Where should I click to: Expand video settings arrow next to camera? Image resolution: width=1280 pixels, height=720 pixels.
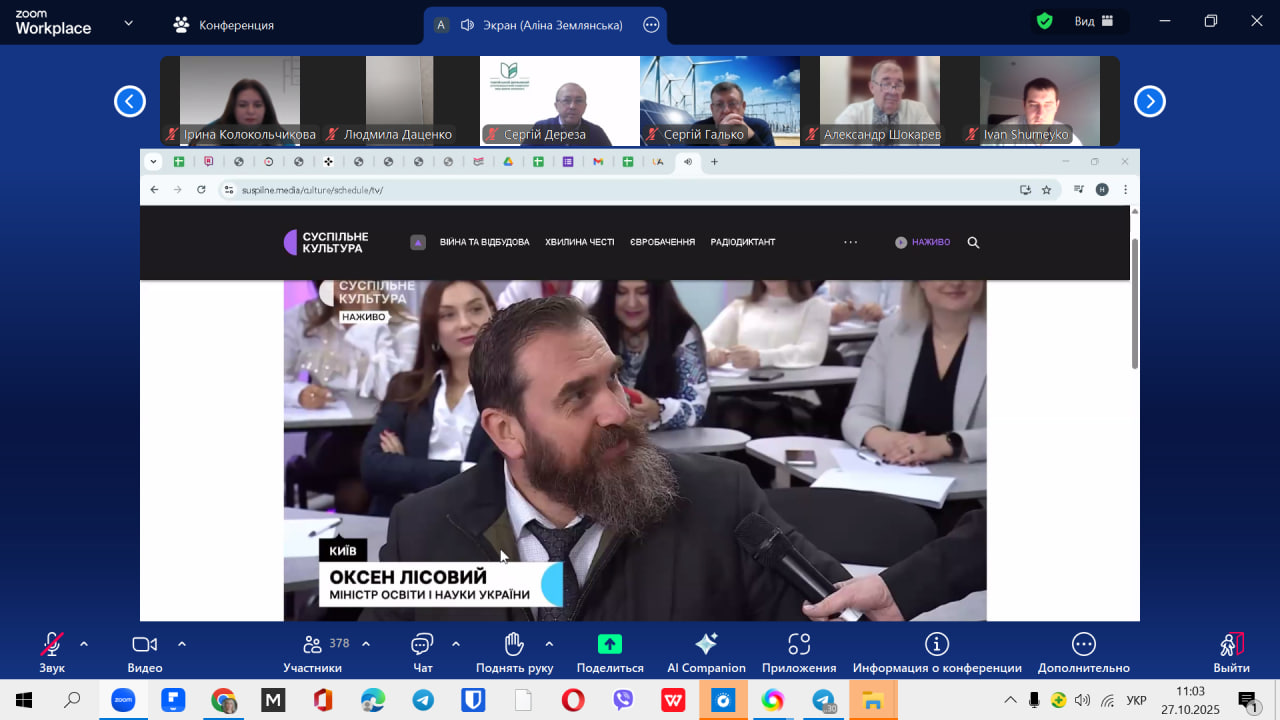click(182, 644)
